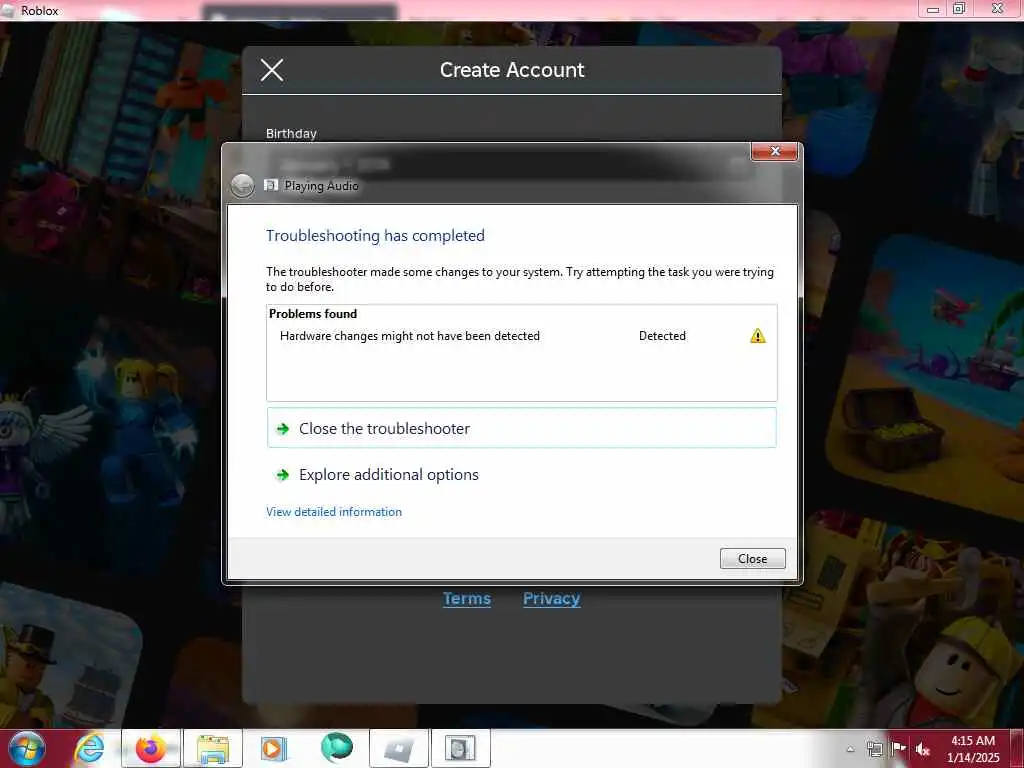Select the 'Hardware changes might not have been detected' row

(x=521, y=336)
